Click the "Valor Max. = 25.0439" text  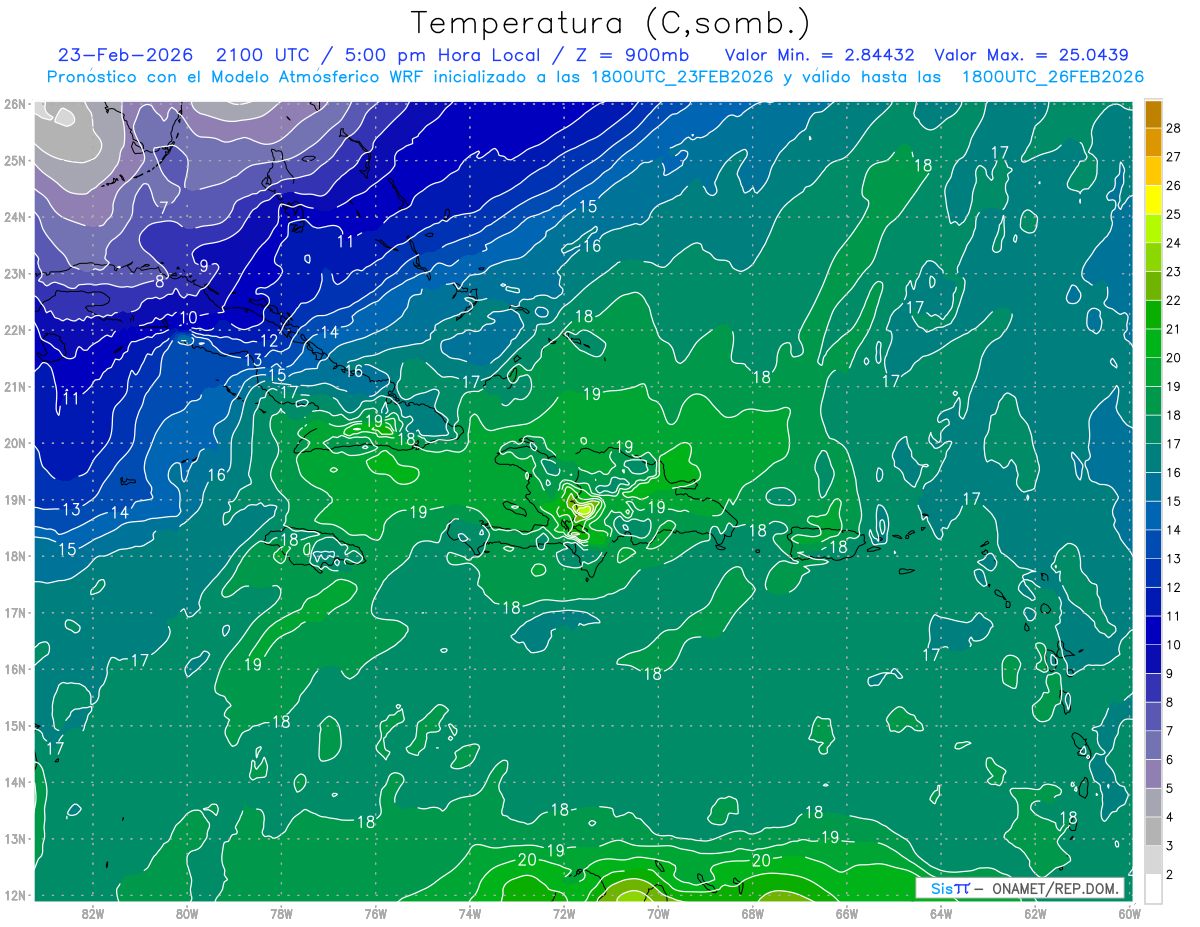point(1031,55)
